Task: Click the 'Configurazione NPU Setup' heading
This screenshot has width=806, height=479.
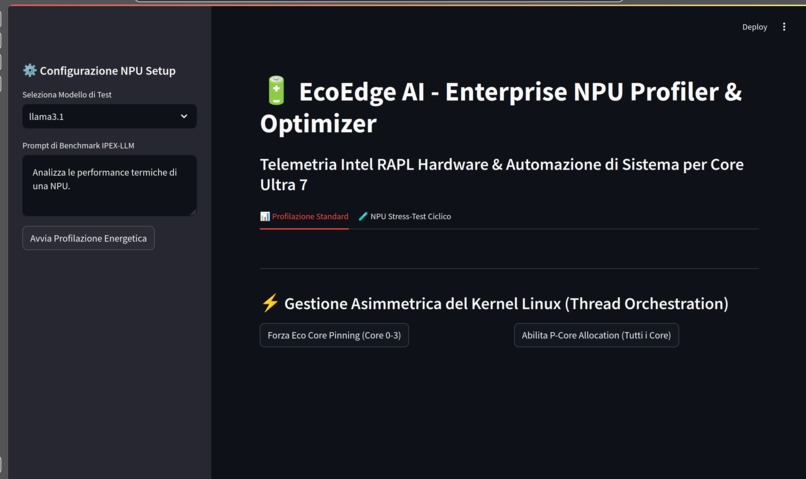Action: point(107,70)
